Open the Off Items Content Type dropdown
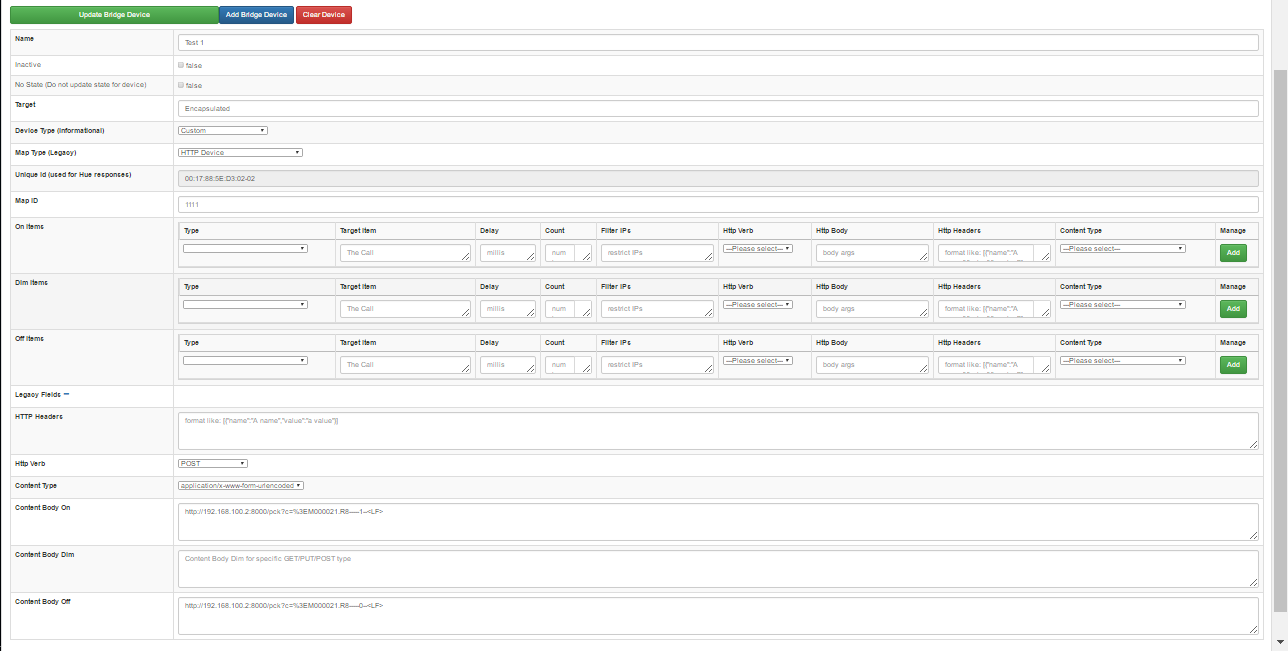The image size is (1288, 651). [x=1122, y=360]
